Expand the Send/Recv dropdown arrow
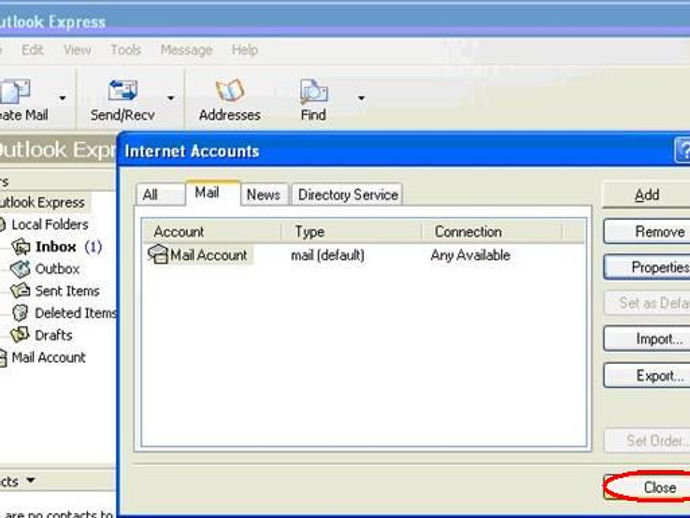 (x=171, y=98)
